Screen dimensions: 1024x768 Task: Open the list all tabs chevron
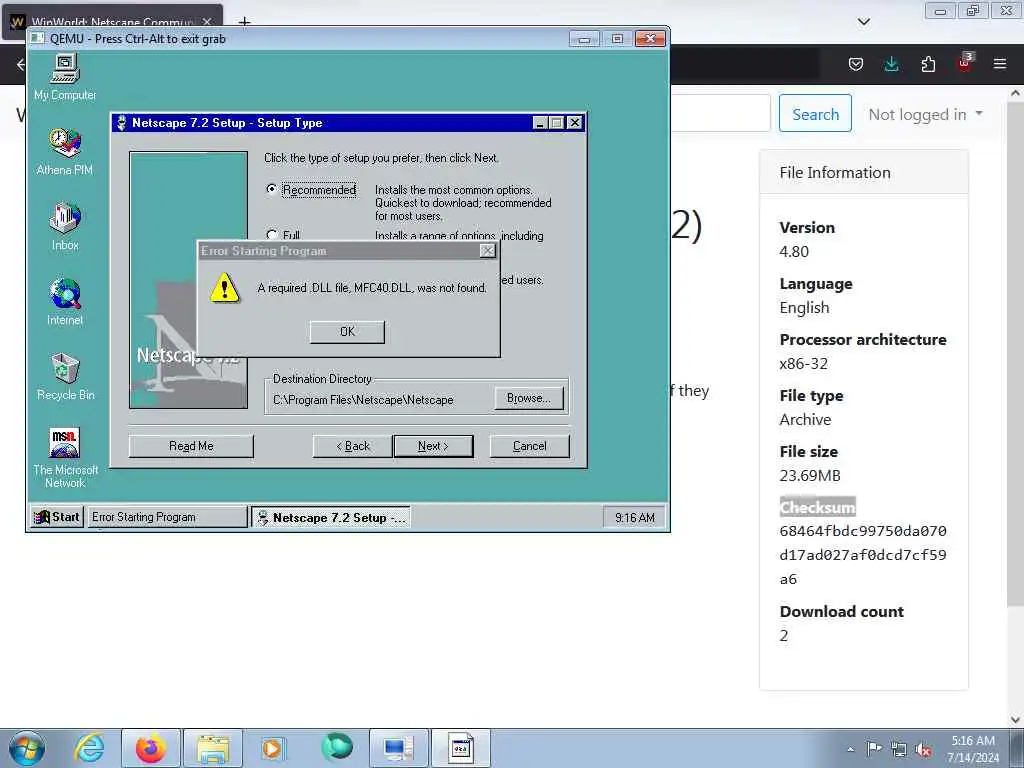click(864, 22)
